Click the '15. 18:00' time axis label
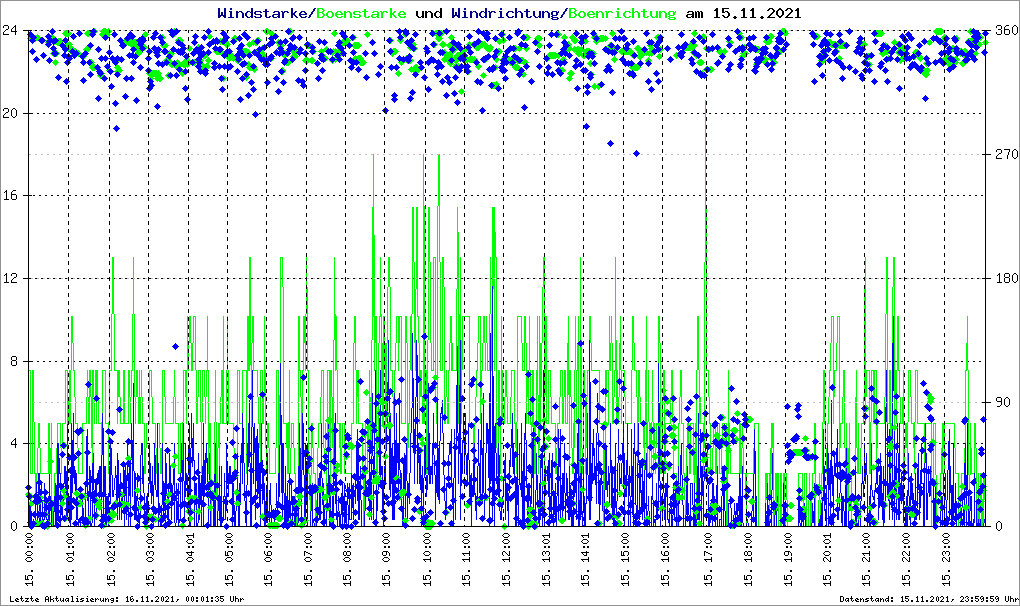This screenshot has height=606, width=1020. tap(748, 559)
